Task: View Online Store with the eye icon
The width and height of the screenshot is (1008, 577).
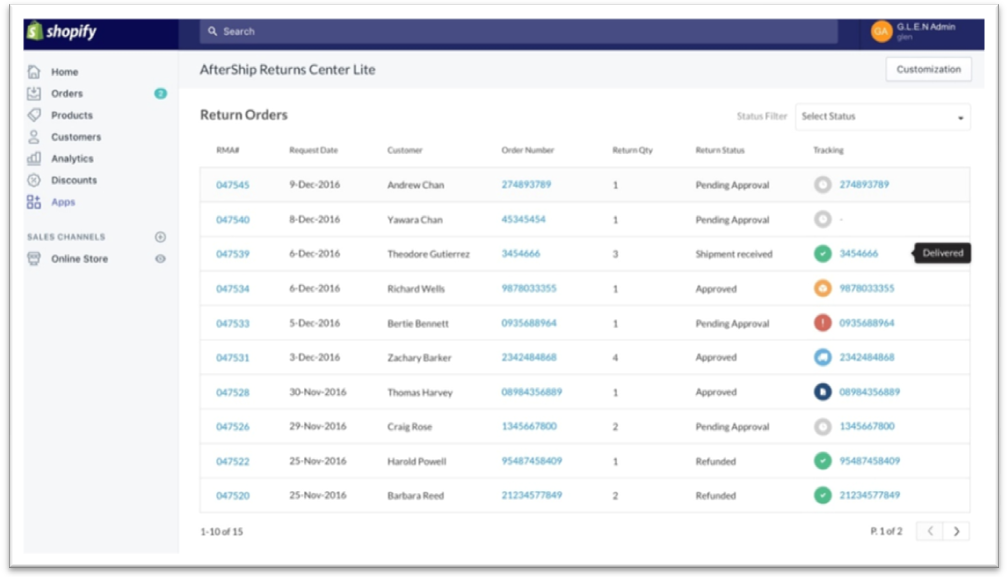Action: 160,258
